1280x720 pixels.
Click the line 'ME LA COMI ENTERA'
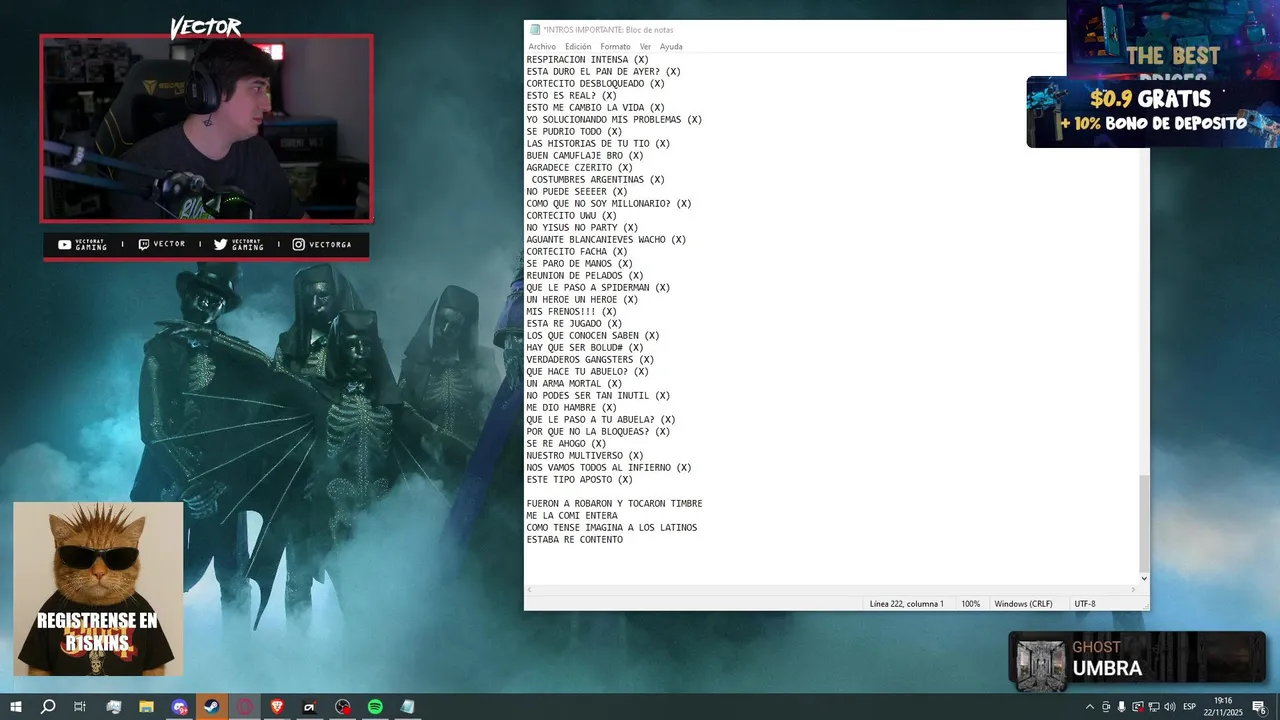pyautogui.click(x=572, y=516)
